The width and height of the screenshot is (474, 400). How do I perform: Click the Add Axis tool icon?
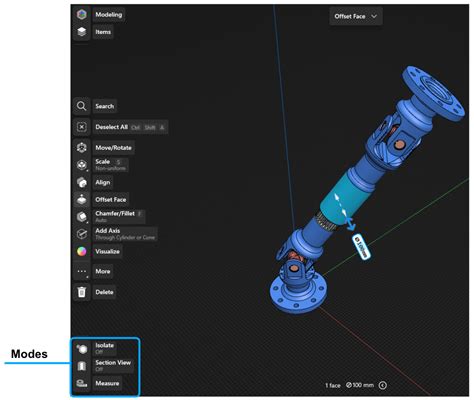coord(82,234)
